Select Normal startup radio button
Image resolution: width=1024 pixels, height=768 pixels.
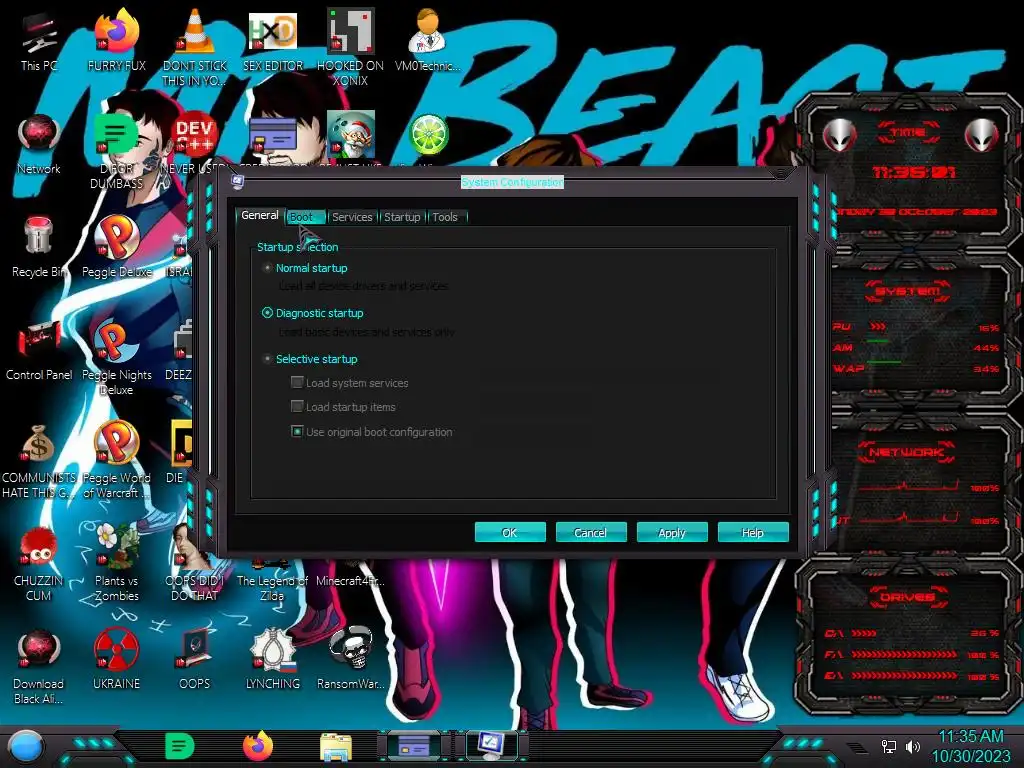[x=267, y=268]
